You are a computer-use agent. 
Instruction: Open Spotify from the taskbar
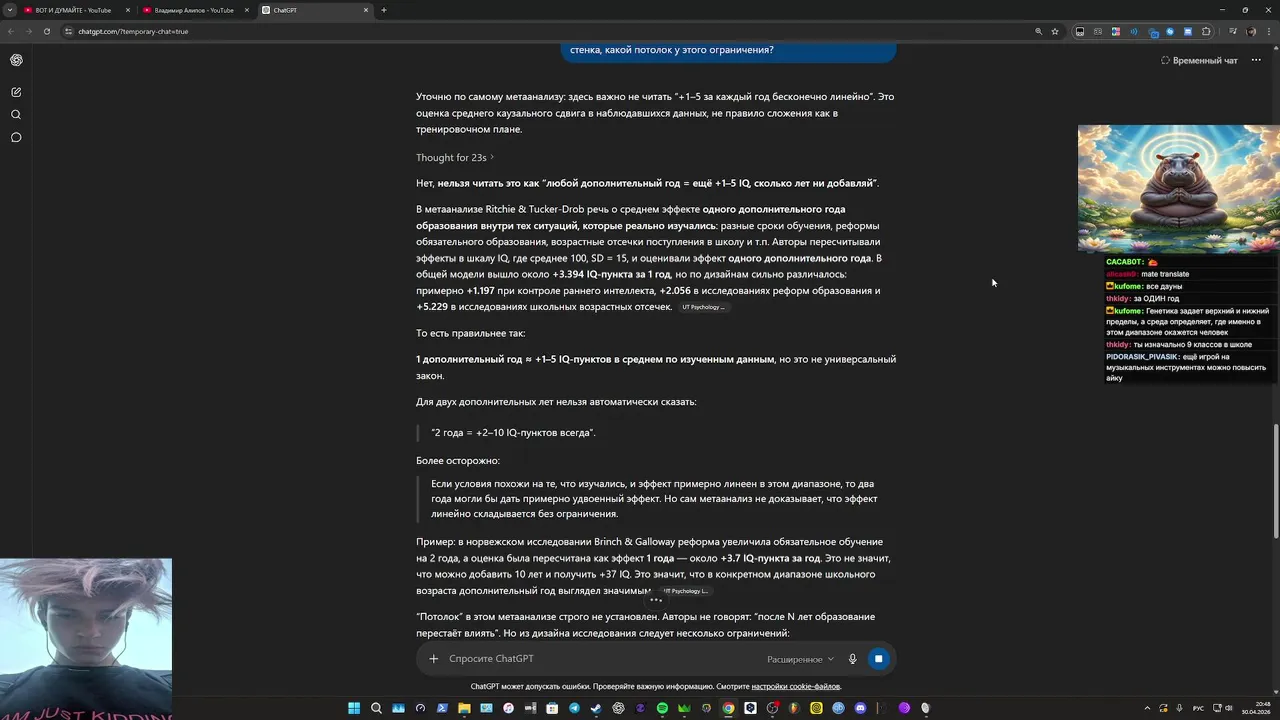662,708
